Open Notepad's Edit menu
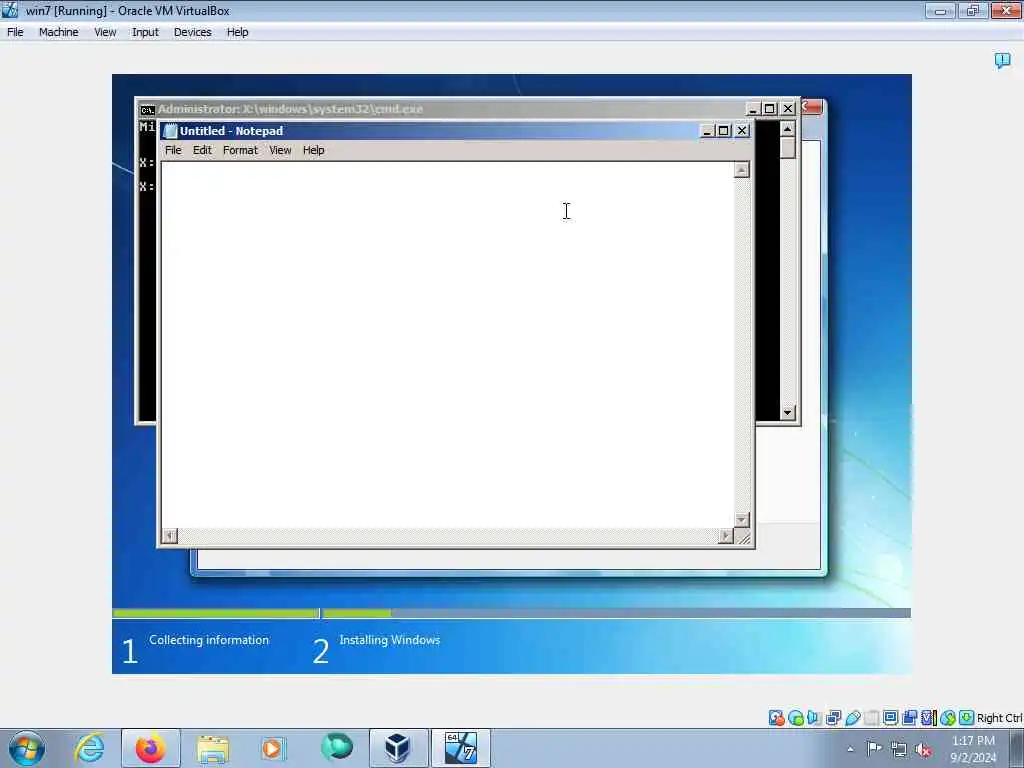The width and height of the screenshot is (1024, 768). [x=202, y=150]
